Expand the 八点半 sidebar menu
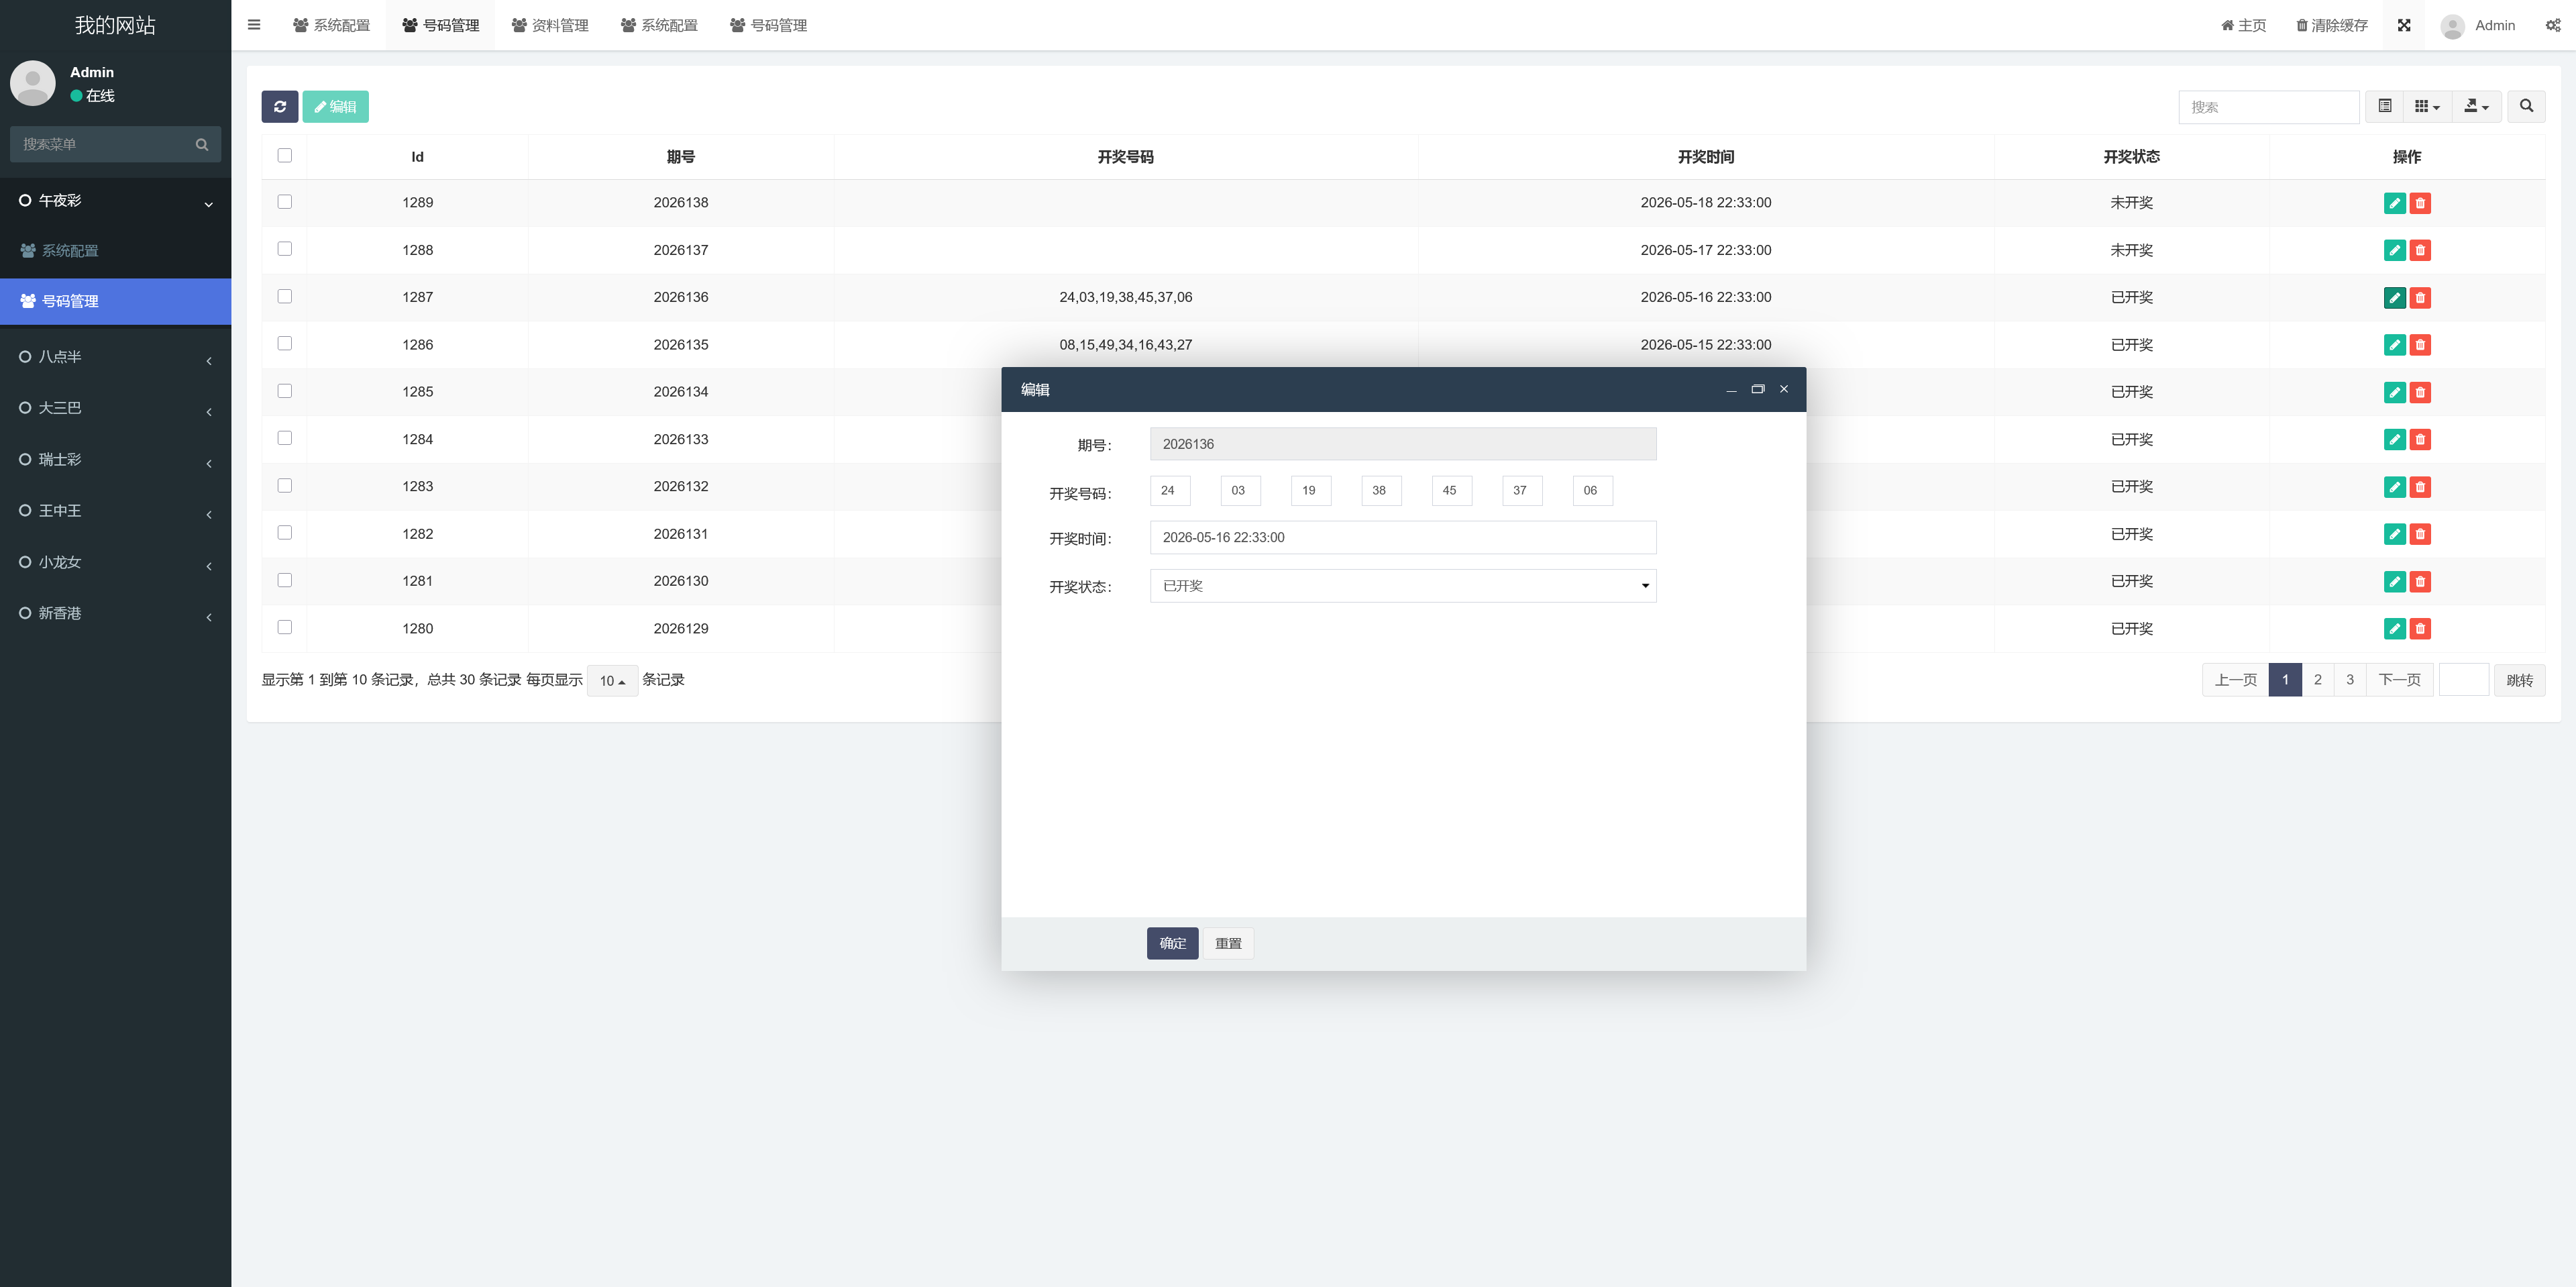Screen dimensions: 2576x1287 pyautogui.click(x=115, y=357)
